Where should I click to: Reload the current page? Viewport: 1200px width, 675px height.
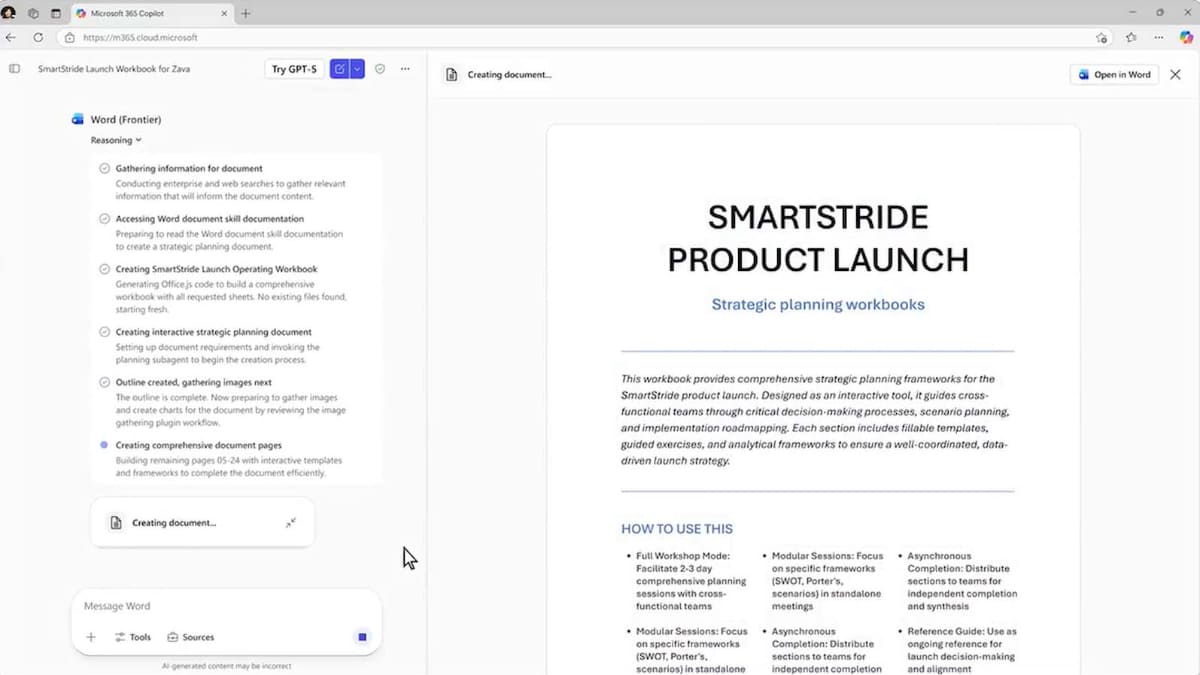click(38, 37)
